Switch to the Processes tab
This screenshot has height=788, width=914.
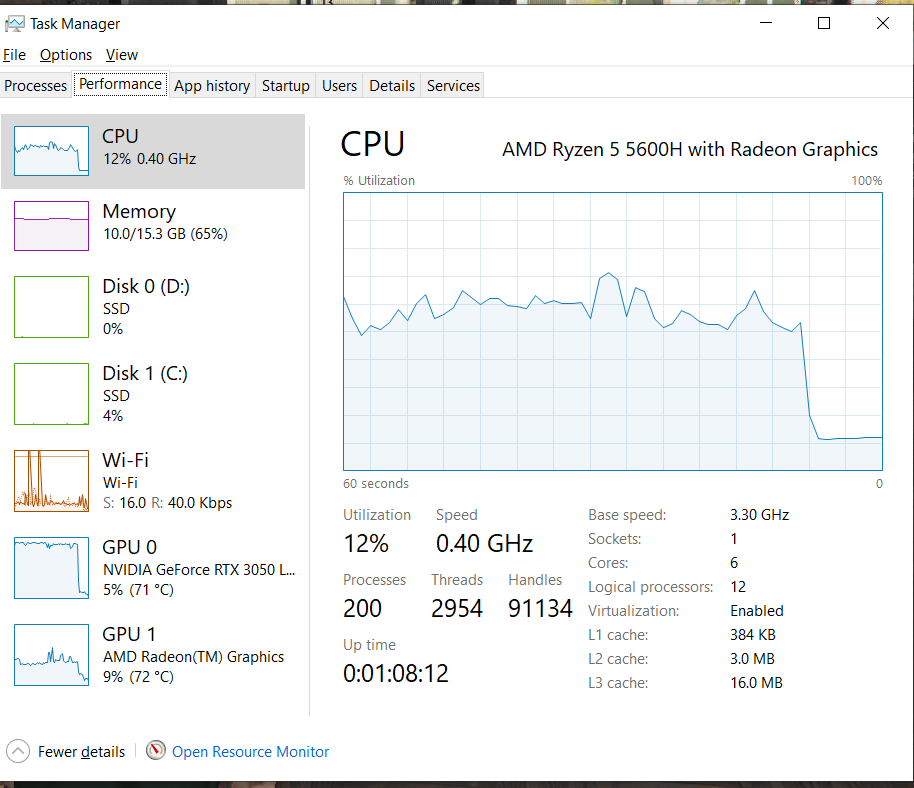(36, 86)
